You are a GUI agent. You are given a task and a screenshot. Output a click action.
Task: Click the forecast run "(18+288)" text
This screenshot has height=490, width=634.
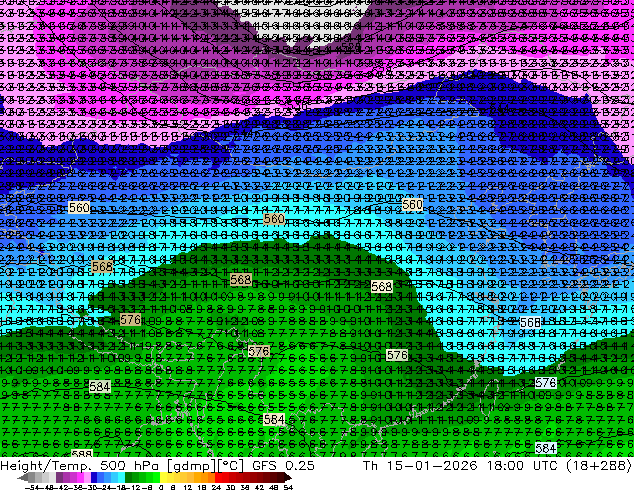(599, 465)
